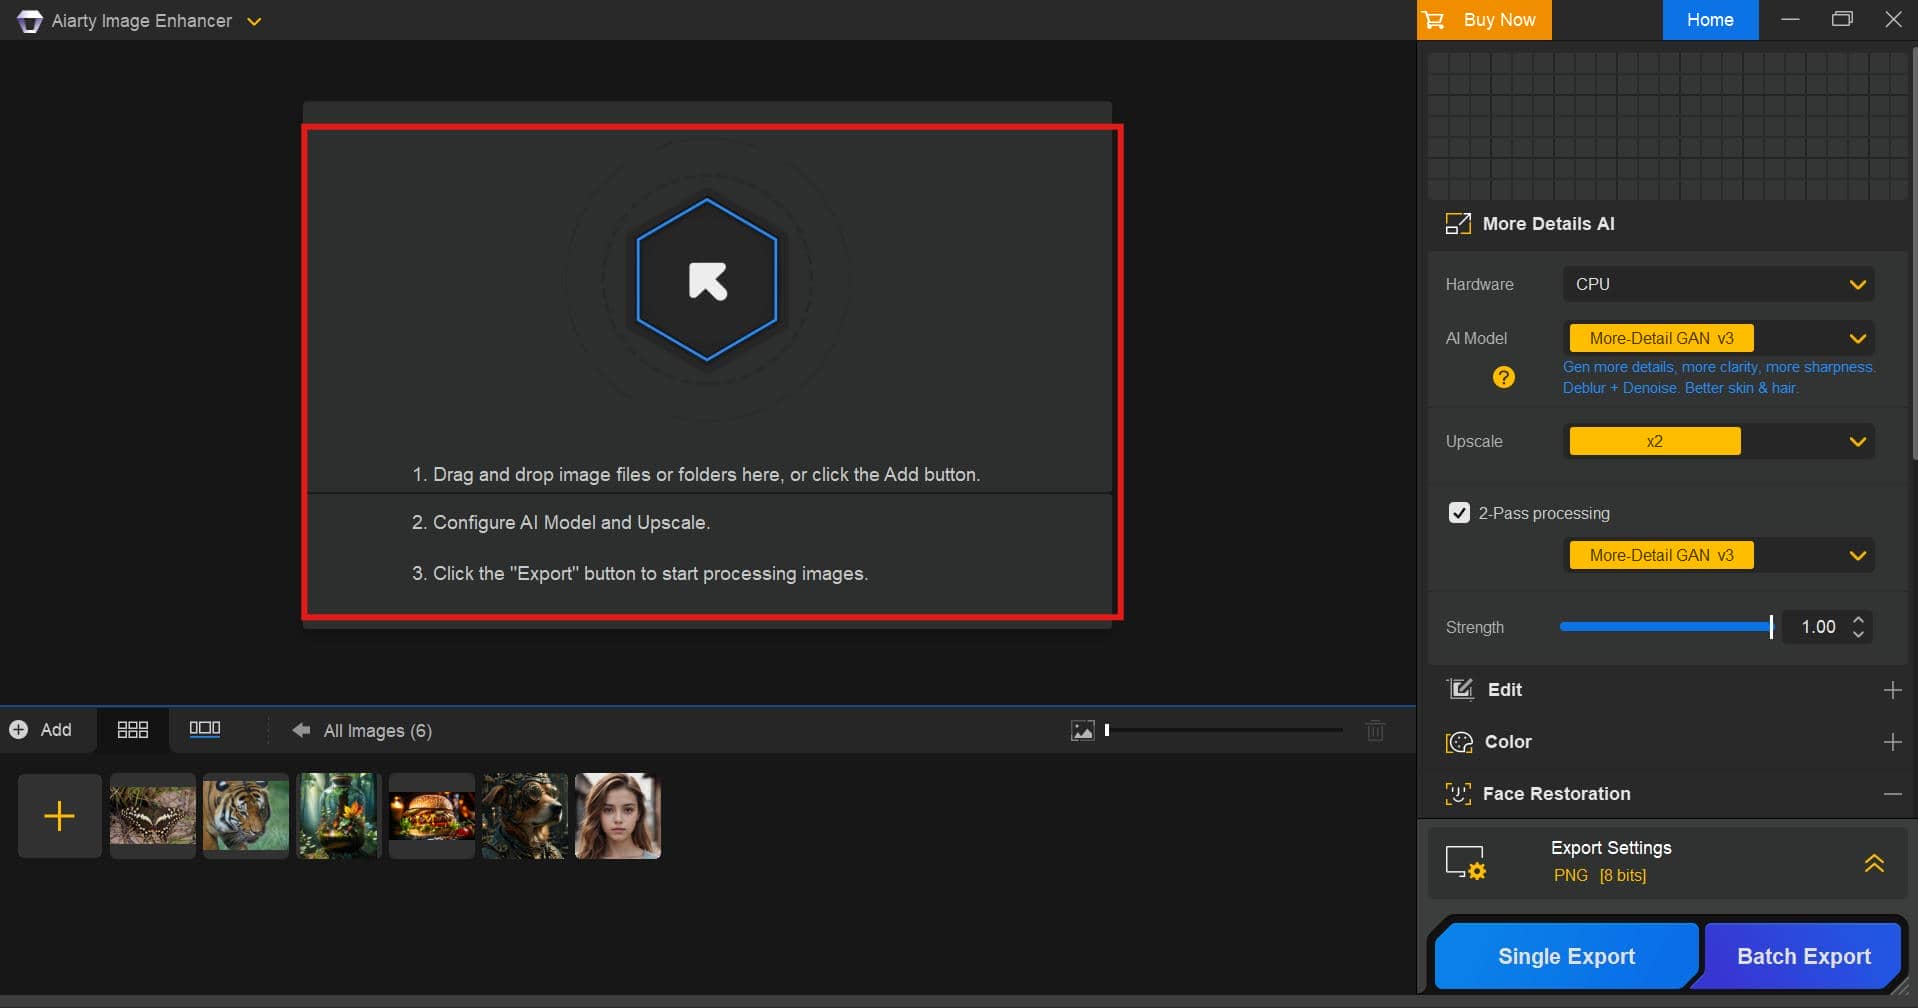Click the yellow question mark help icon
This screenshot has width=1918, height=1008.
[x=1503, y=377]
